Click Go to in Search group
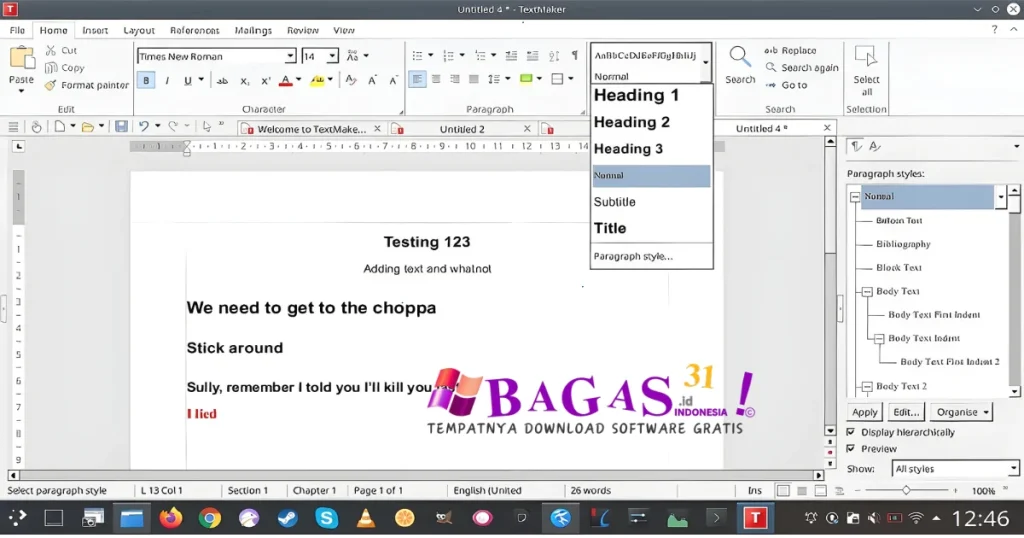Screen dimensions: 1024x538 [786, 85]
